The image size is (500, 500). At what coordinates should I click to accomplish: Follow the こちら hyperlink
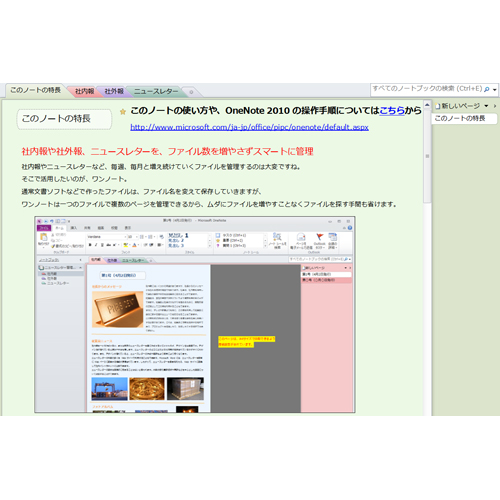392,110
